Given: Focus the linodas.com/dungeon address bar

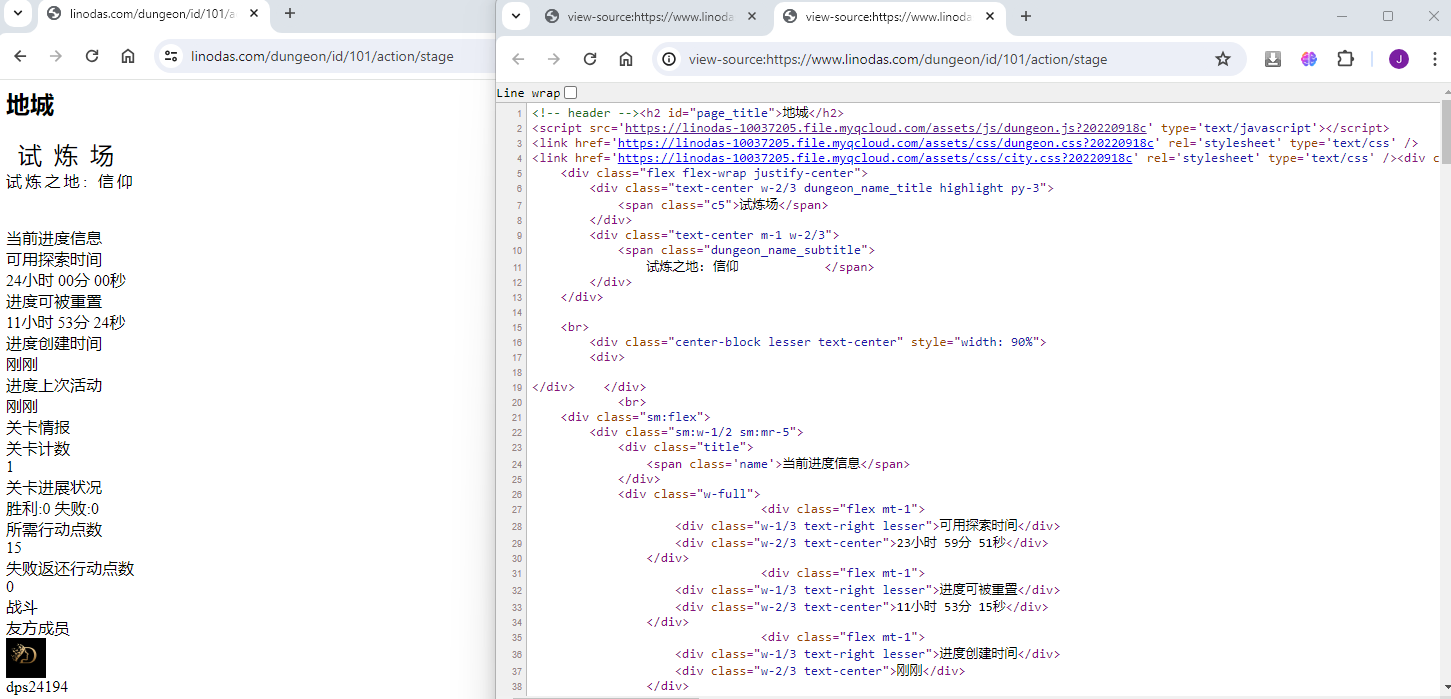Looking at the screenshot, I should pyautogui.click(x=322, y=56).
